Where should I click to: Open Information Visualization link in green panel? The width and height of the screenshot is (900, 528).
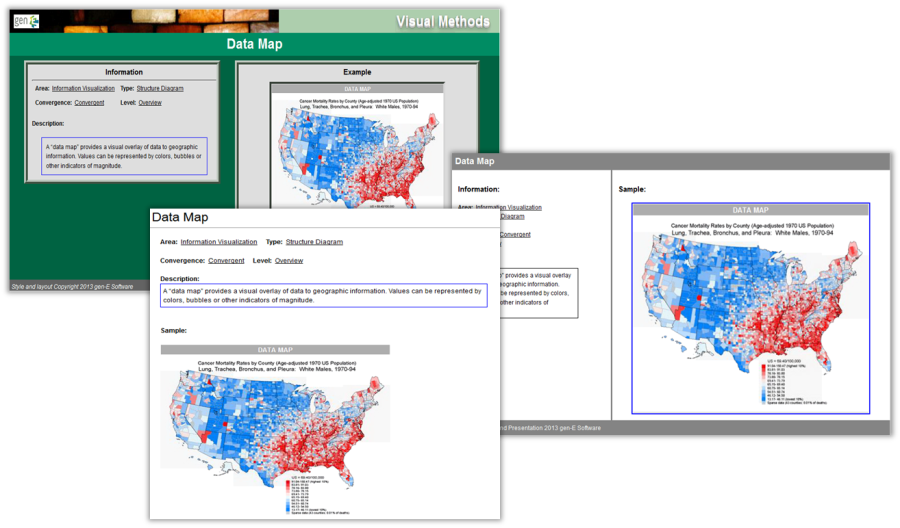click(83, 88)
